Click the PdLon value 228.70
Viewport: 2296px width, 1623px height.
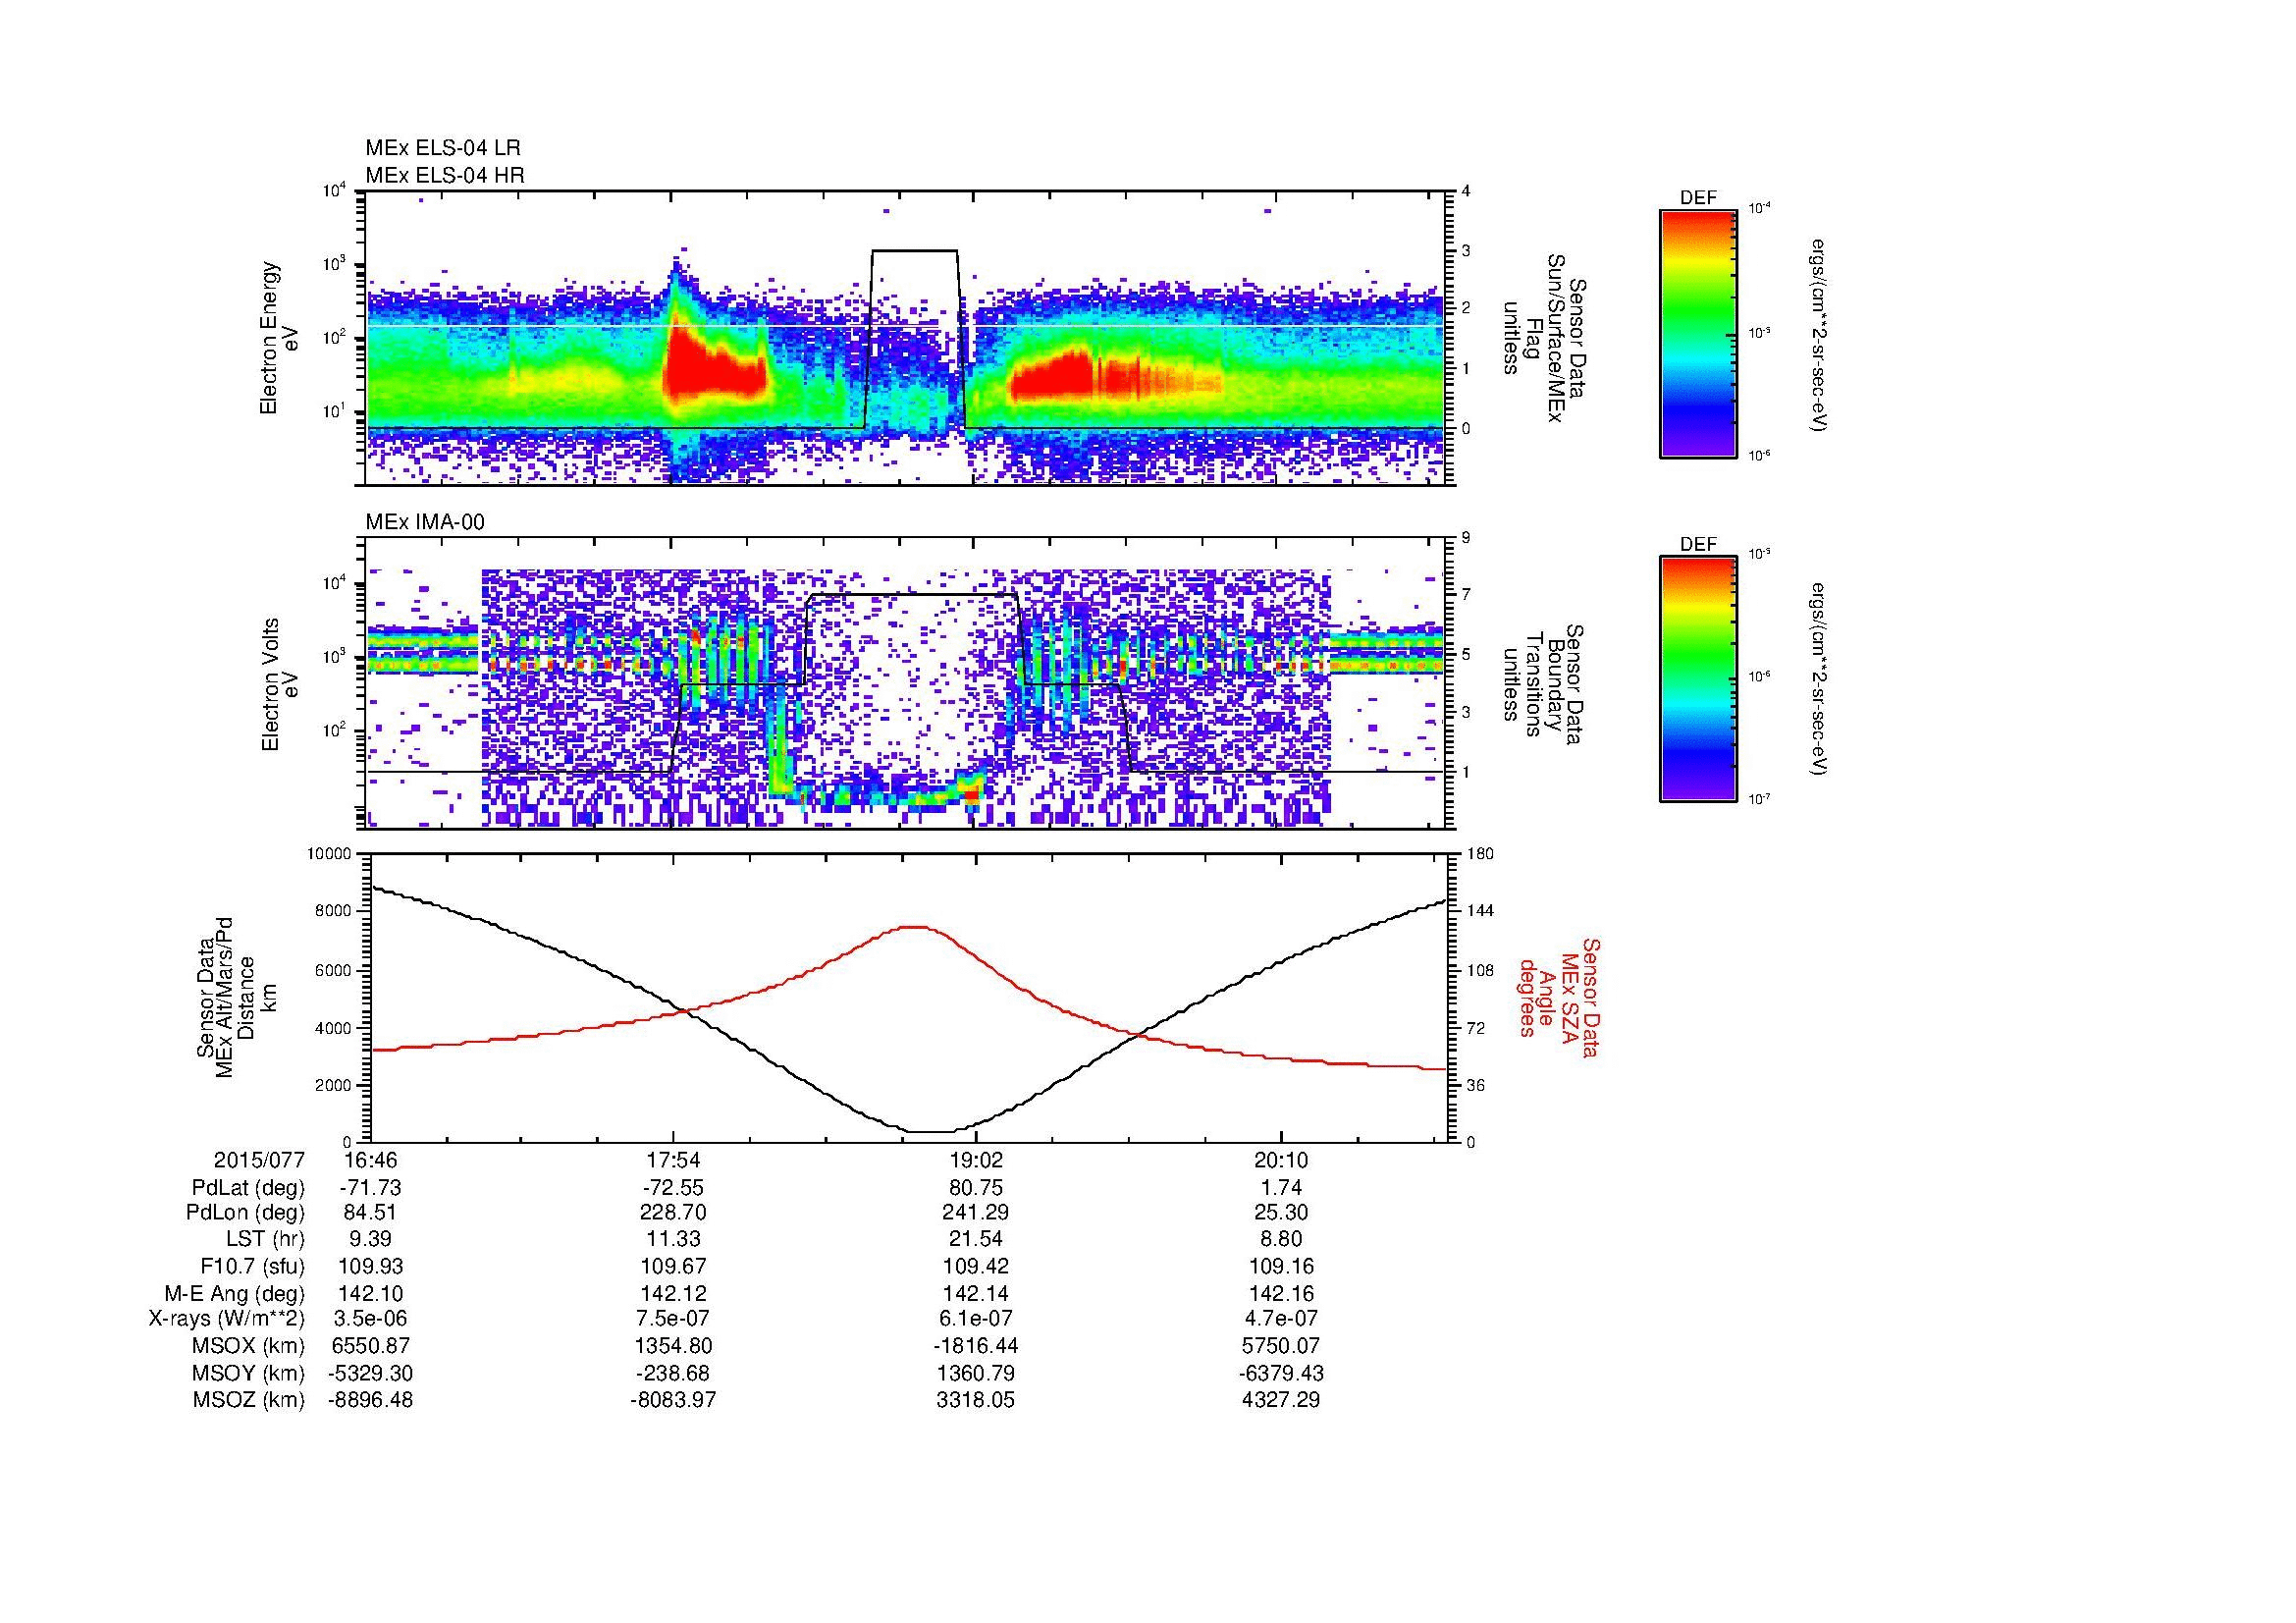673,1213
